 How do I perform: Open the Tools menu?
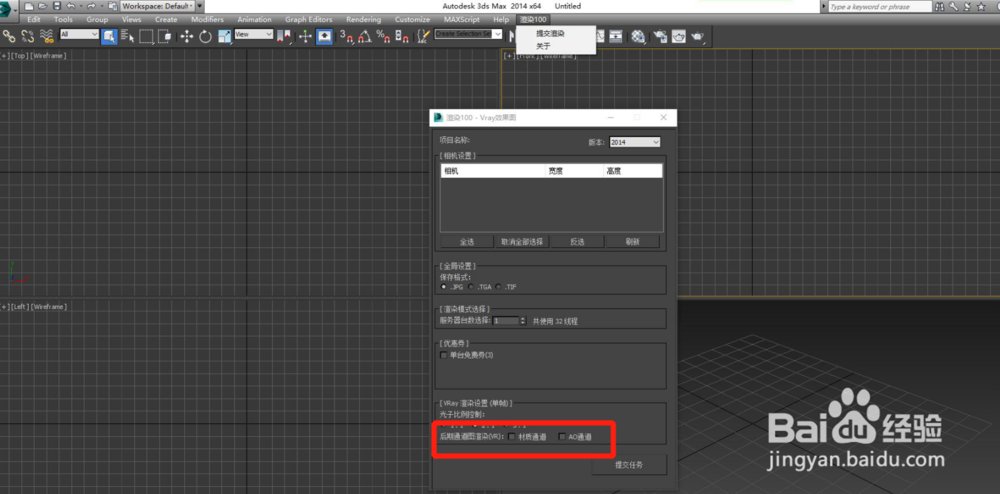(63, 20)
